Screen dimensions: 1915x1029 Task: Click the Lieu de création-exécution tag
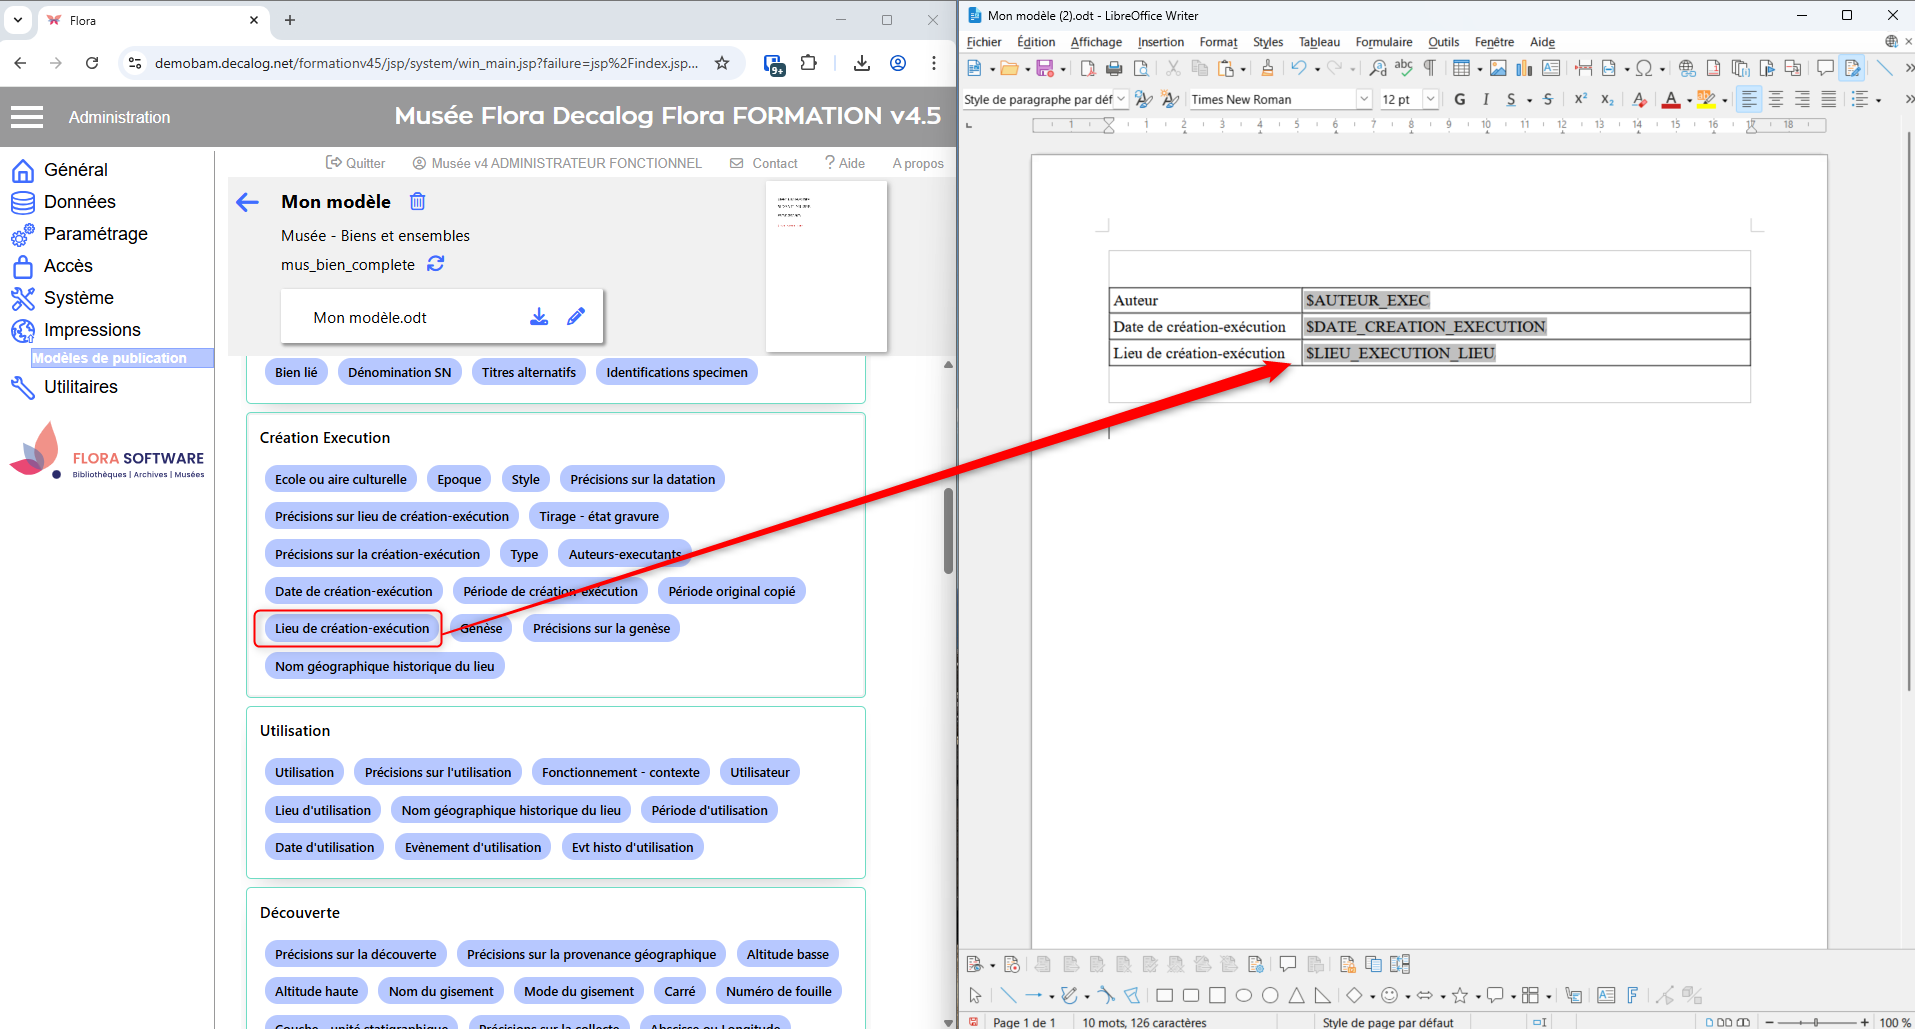click(352, 628)
